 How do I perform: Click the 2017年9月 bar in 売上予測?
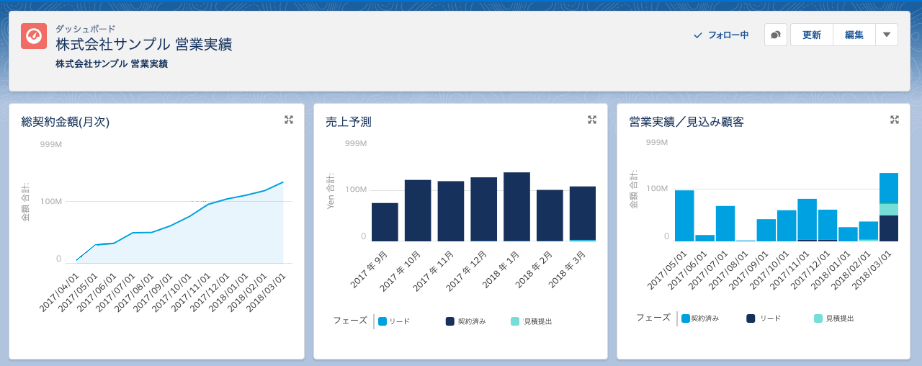[385, 222]
